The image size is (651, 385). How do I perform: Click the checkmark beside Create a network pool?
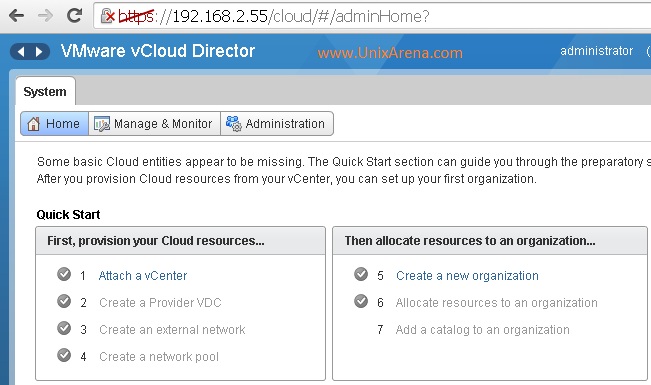tap(64, 355)
